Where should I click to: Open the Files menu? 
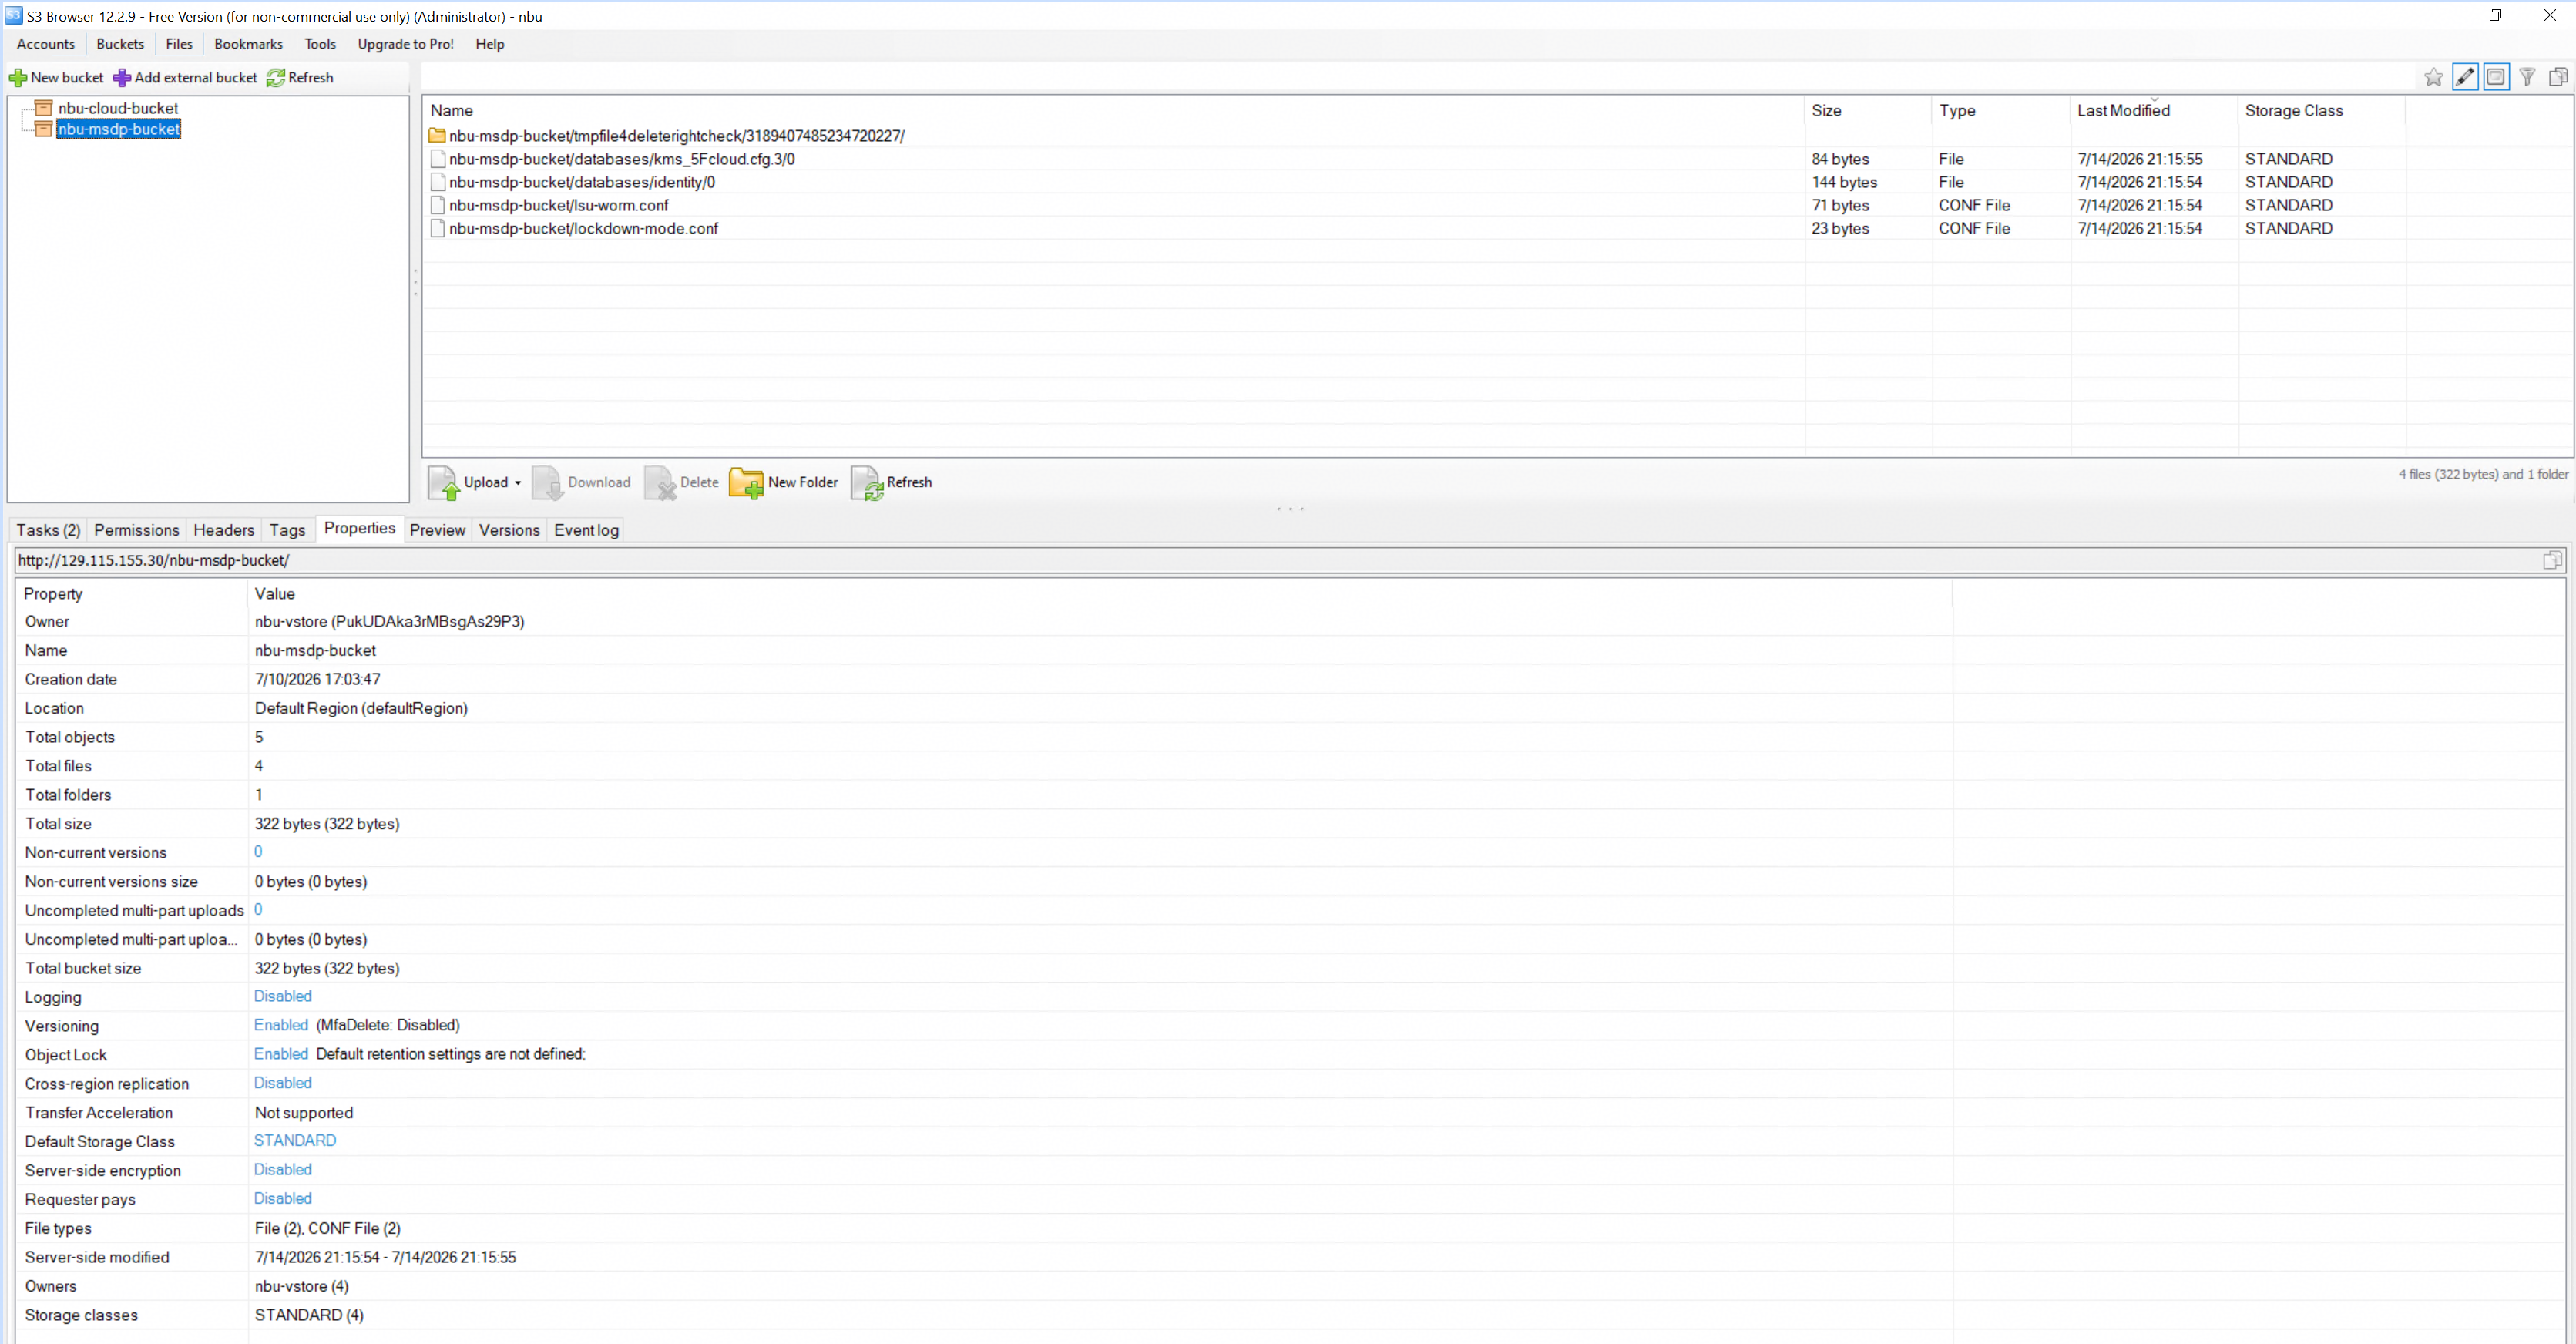179,44
